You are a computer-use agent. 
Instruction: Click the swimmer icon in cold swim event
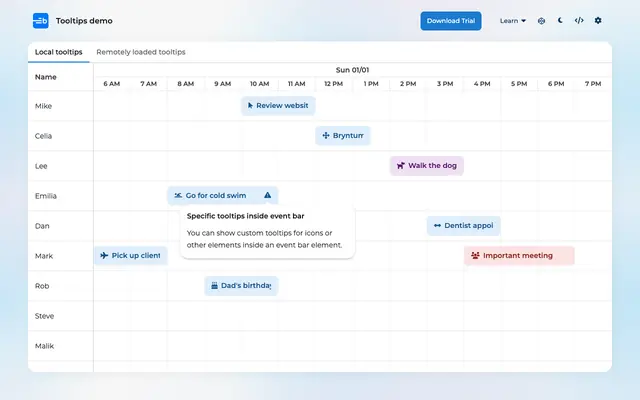pyautogui.click(x=178, y=196)
